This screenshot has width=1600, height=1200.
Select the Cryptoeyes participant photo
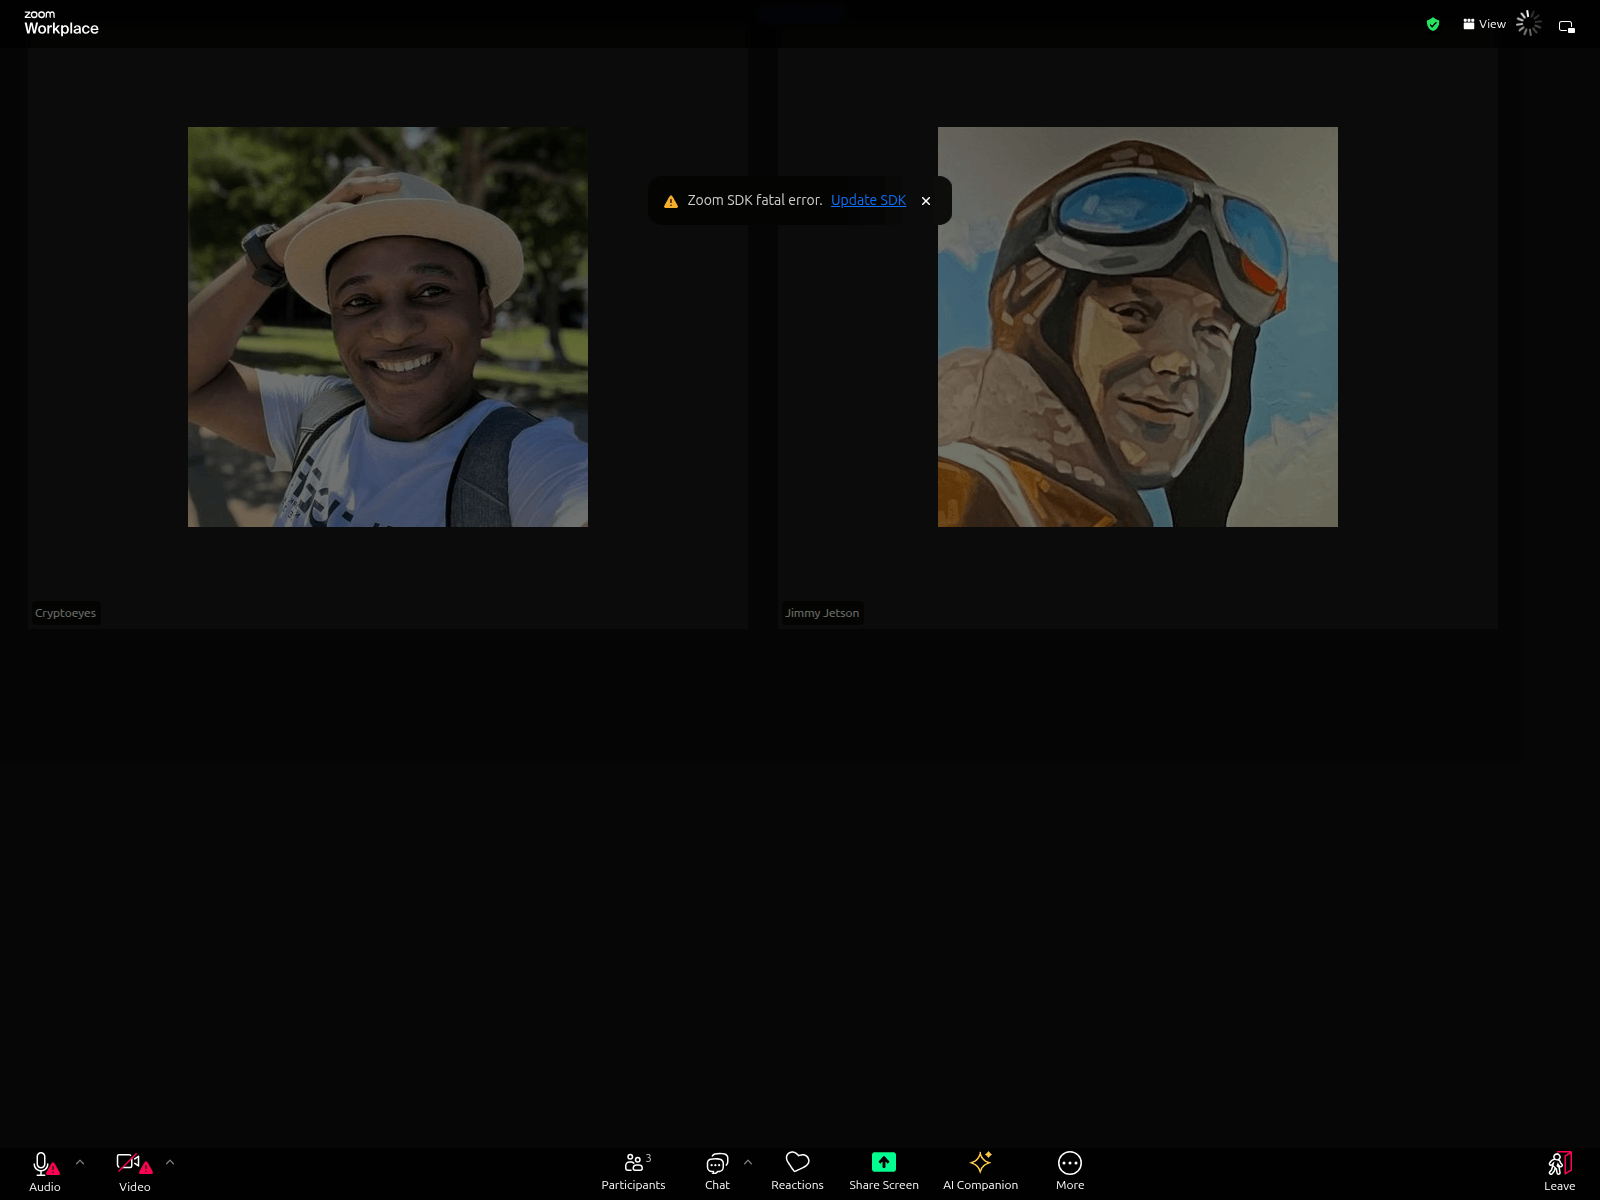388,327
